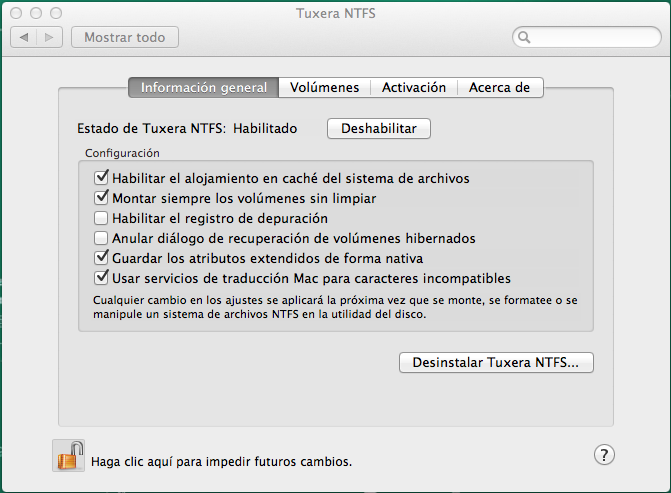Viewport: 671px width, 493px height.
Task: Toggle 'Guardar los atributos extendidos de forma nativa'
Action: (x=101, y=257)
